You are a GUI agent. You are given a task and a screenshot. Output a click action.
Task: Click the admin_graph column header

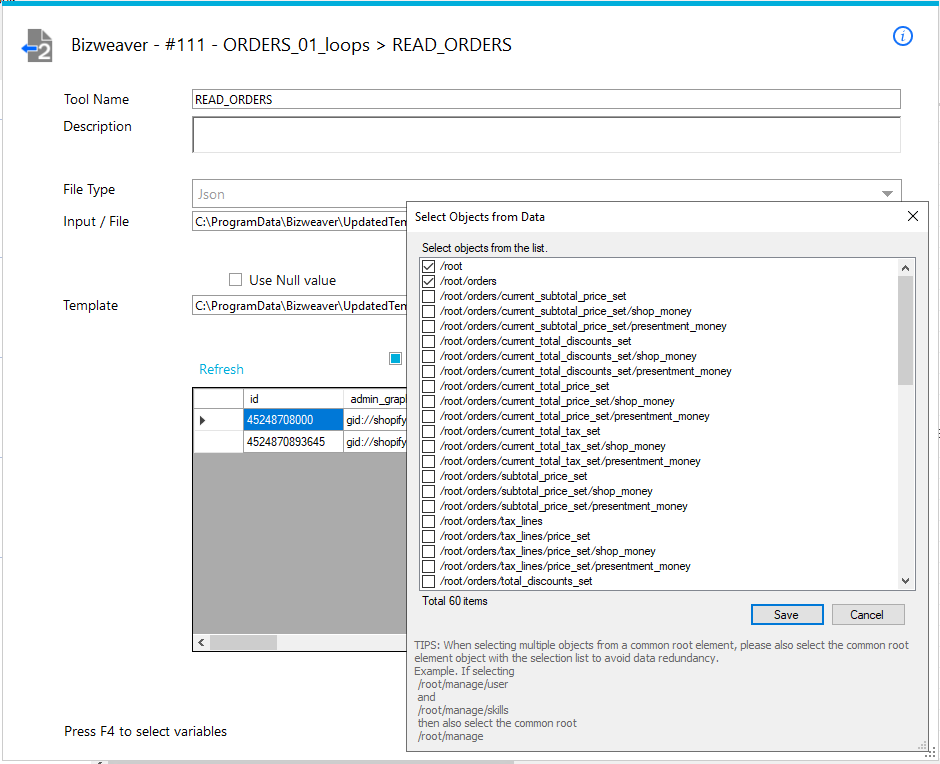tap(375, 399)
